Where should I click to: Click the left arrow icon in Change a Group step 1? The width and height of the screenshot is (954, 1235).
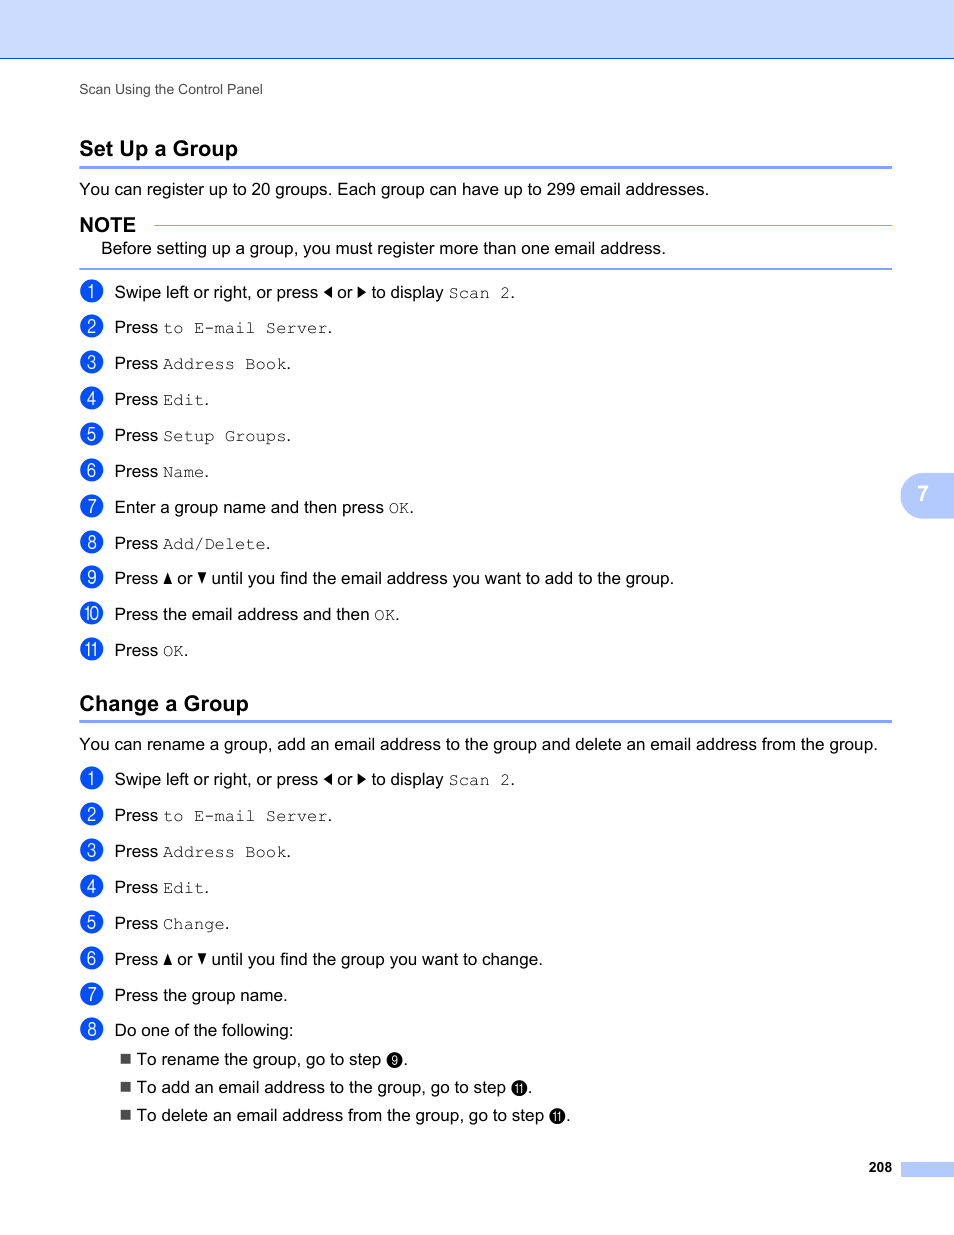tap(328, 779)
